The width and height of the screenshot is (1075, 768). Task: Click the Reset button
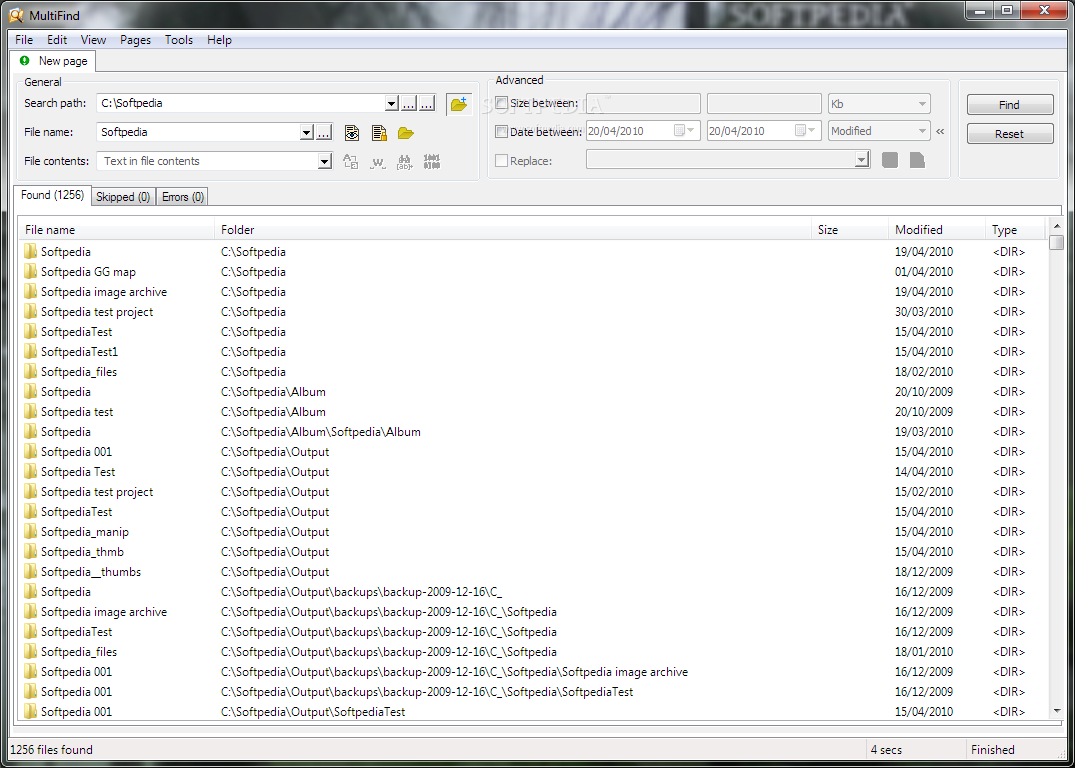pos(1010,134)
